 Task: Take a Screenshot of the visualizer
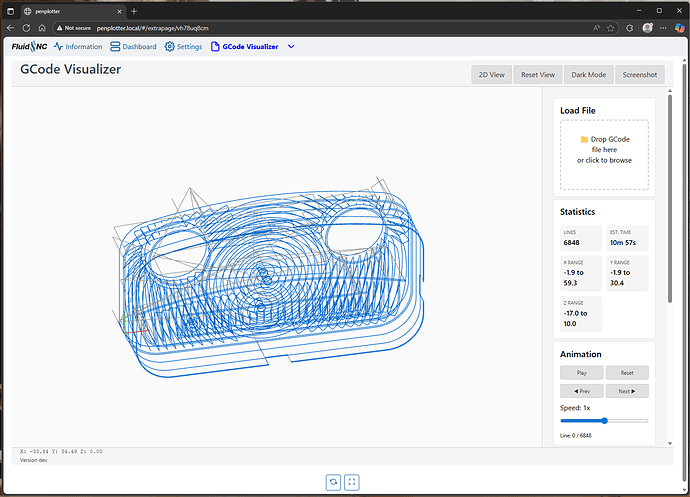(640, 75)
